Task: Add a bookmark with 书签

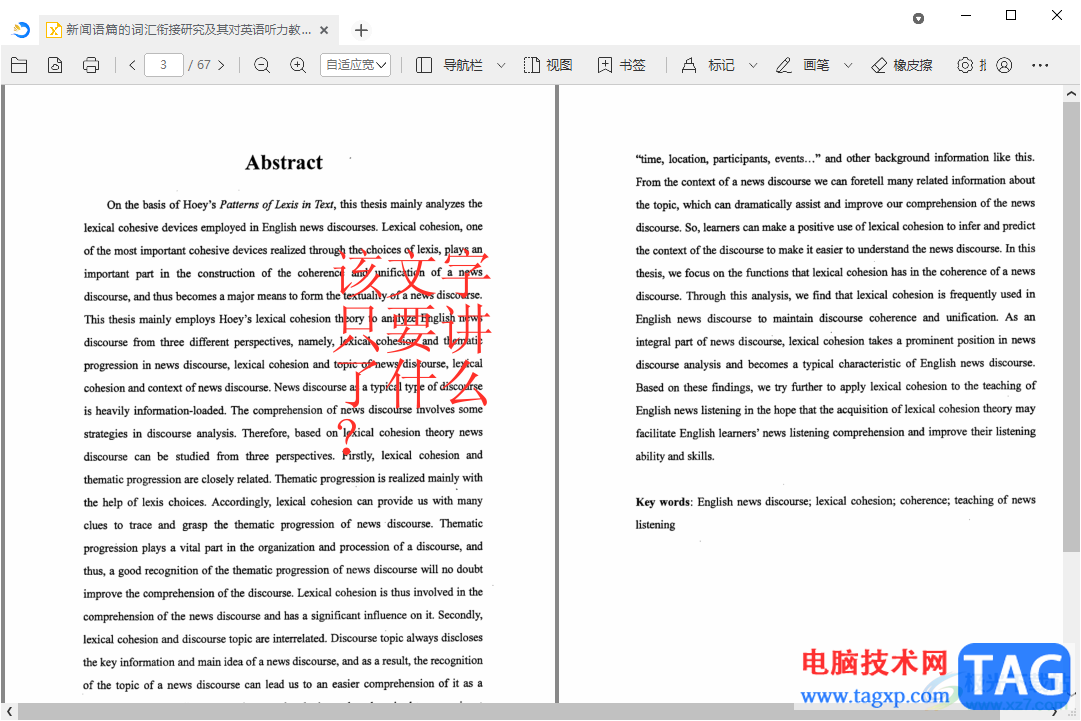Action: click(x=621, y=65)
